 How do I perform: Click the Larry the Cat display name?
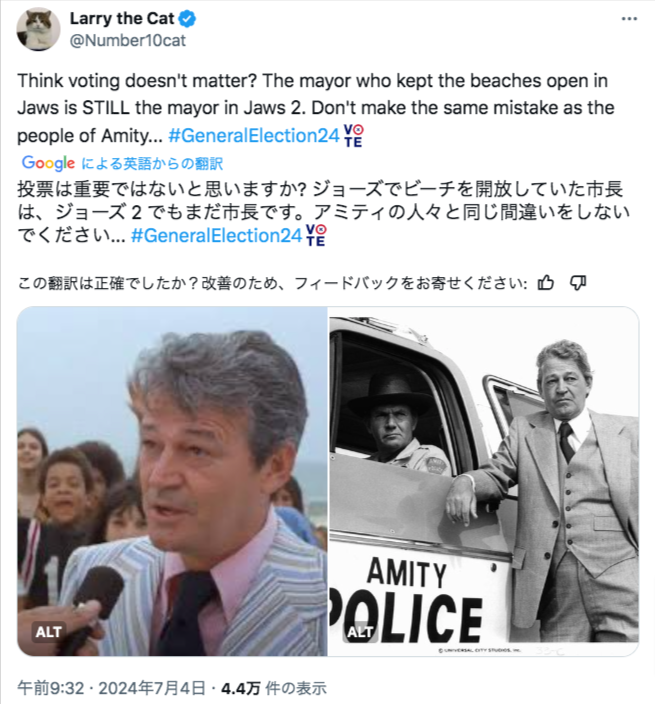pos(122,18)
